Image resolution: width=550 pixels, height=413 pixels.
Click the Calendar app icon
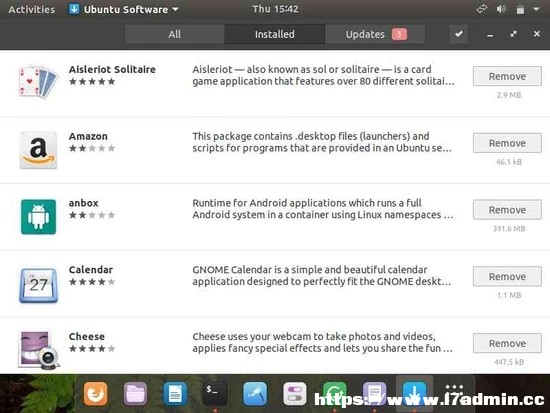[x=38, y=285]
